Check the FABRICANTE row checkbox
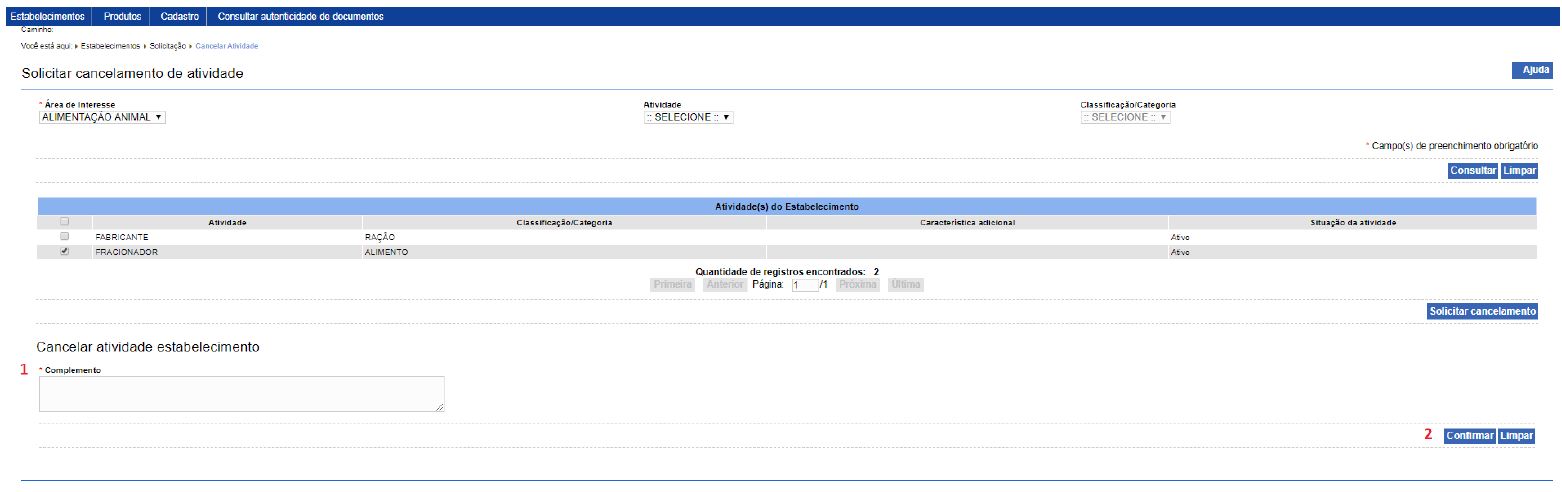This screenshot has height=492, width=1562. [x=65, y=237]
